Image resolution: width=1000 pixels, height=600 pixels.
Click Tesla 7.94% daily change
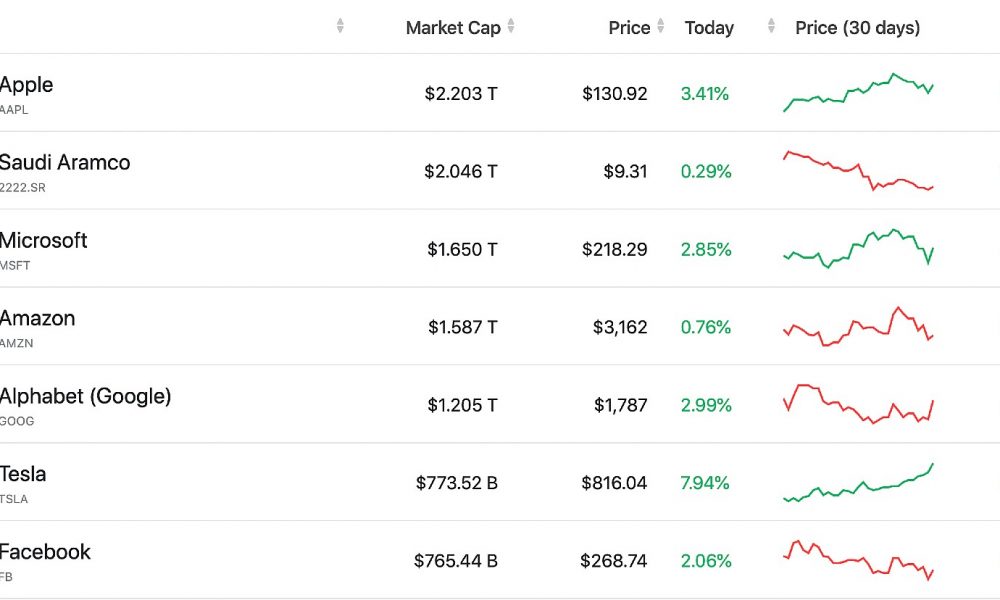705,483
